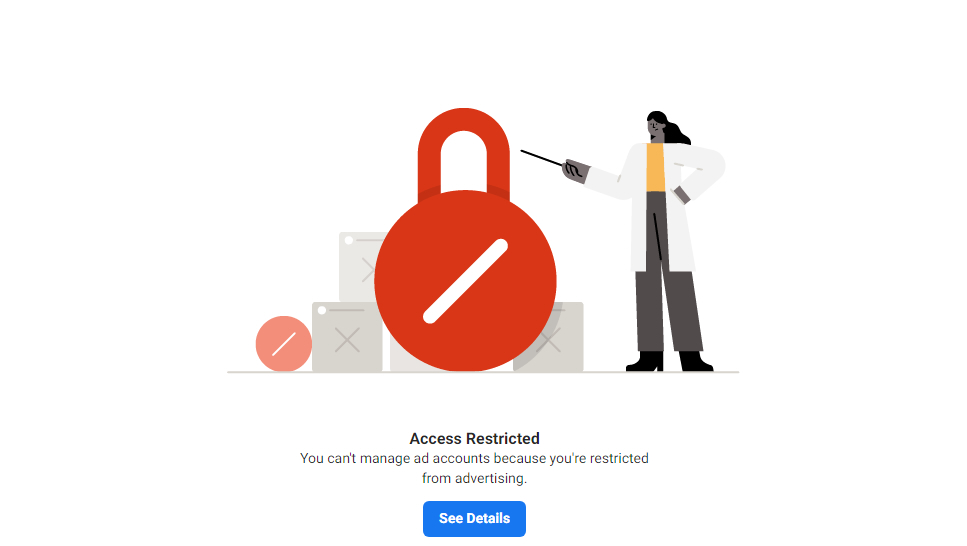The image size is (967, 546).
Task: Click the Access Restricted heading
Action: point(474,438)
